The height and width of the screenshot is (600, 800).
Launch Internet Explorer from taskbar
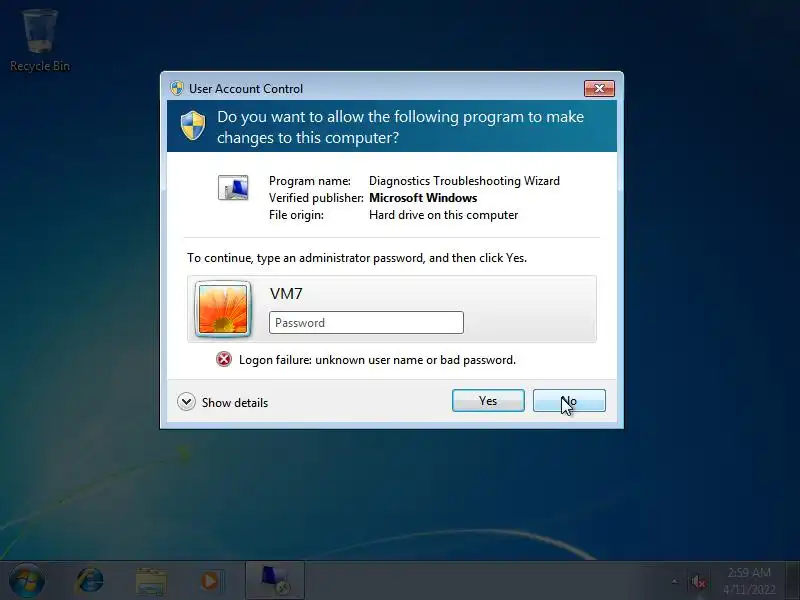pos(90,581)
